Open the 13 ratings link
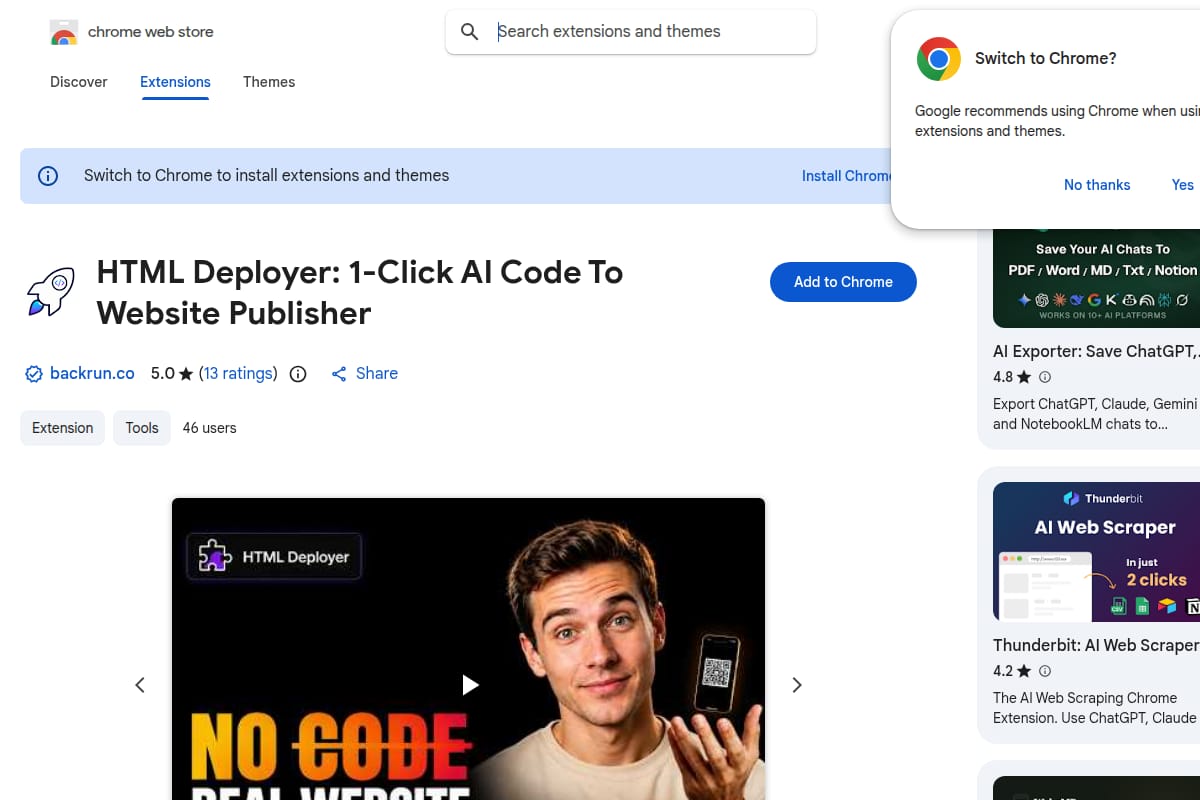The height and width of the screenshot is (800, 1200). (x=238, y=373)
